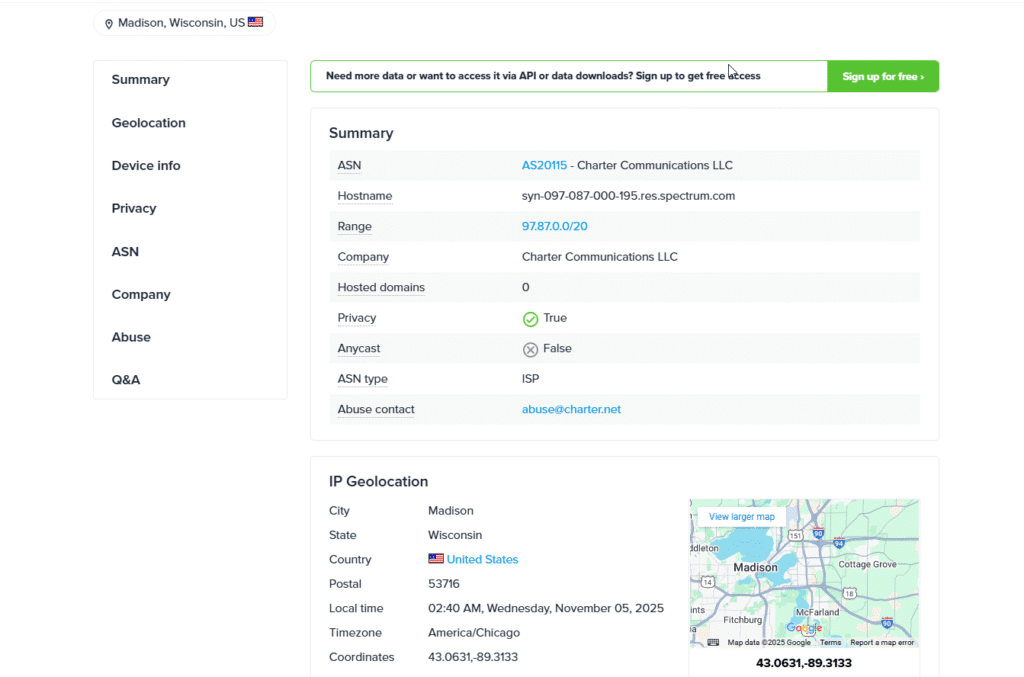
Task: Open the Summary sidebar section
Action: tap(141, 80)
